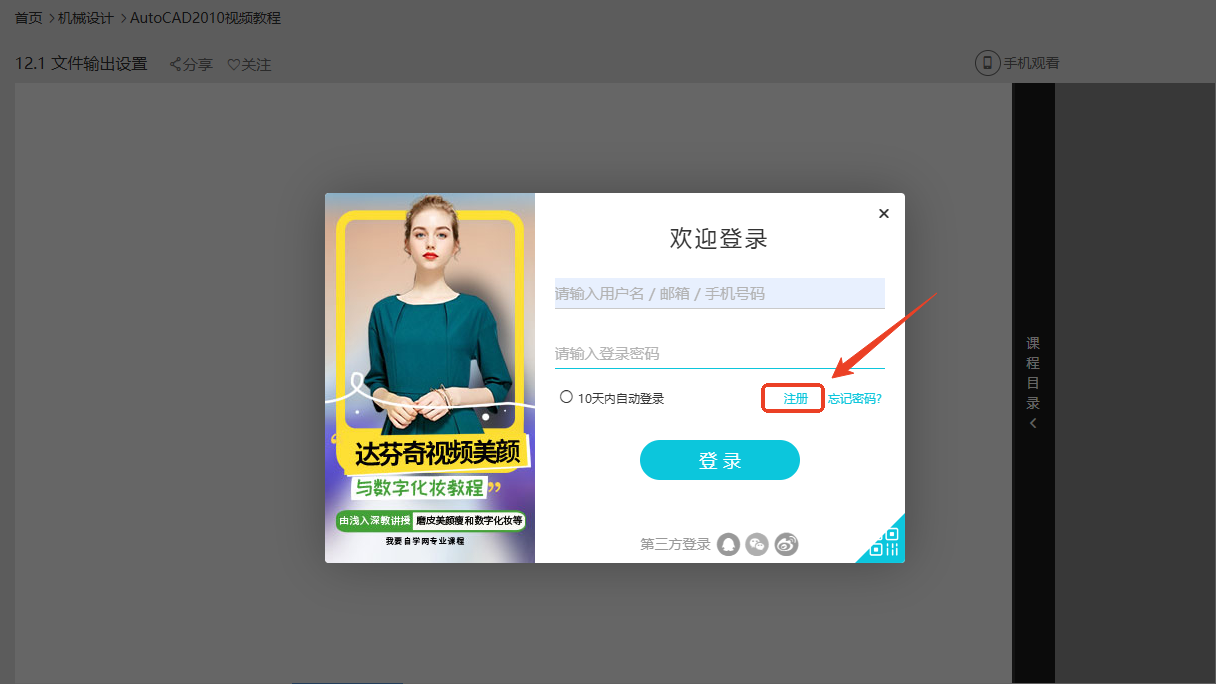The height and width of the screenshot is (684, 1216).
Task: Click the 注册 register link
Action: [x=795, y=398]
